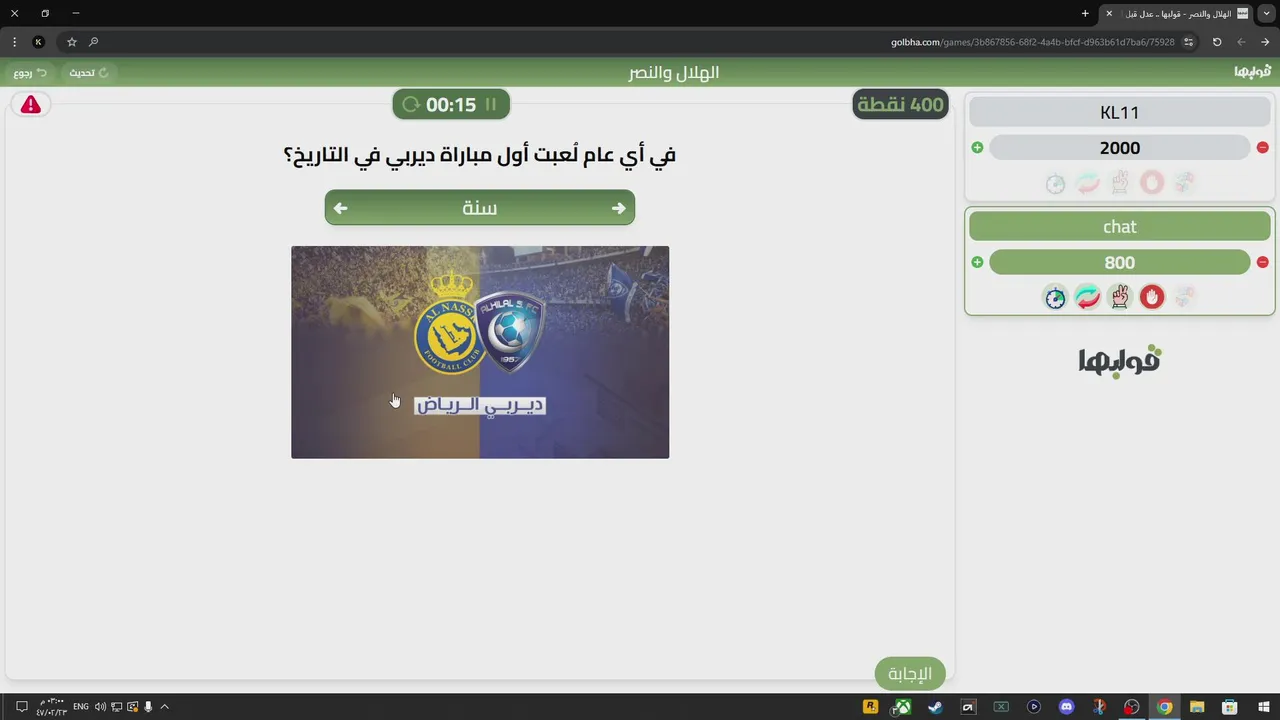
Task: Use KL11 team's dice helper
Action: point(1184,183)
